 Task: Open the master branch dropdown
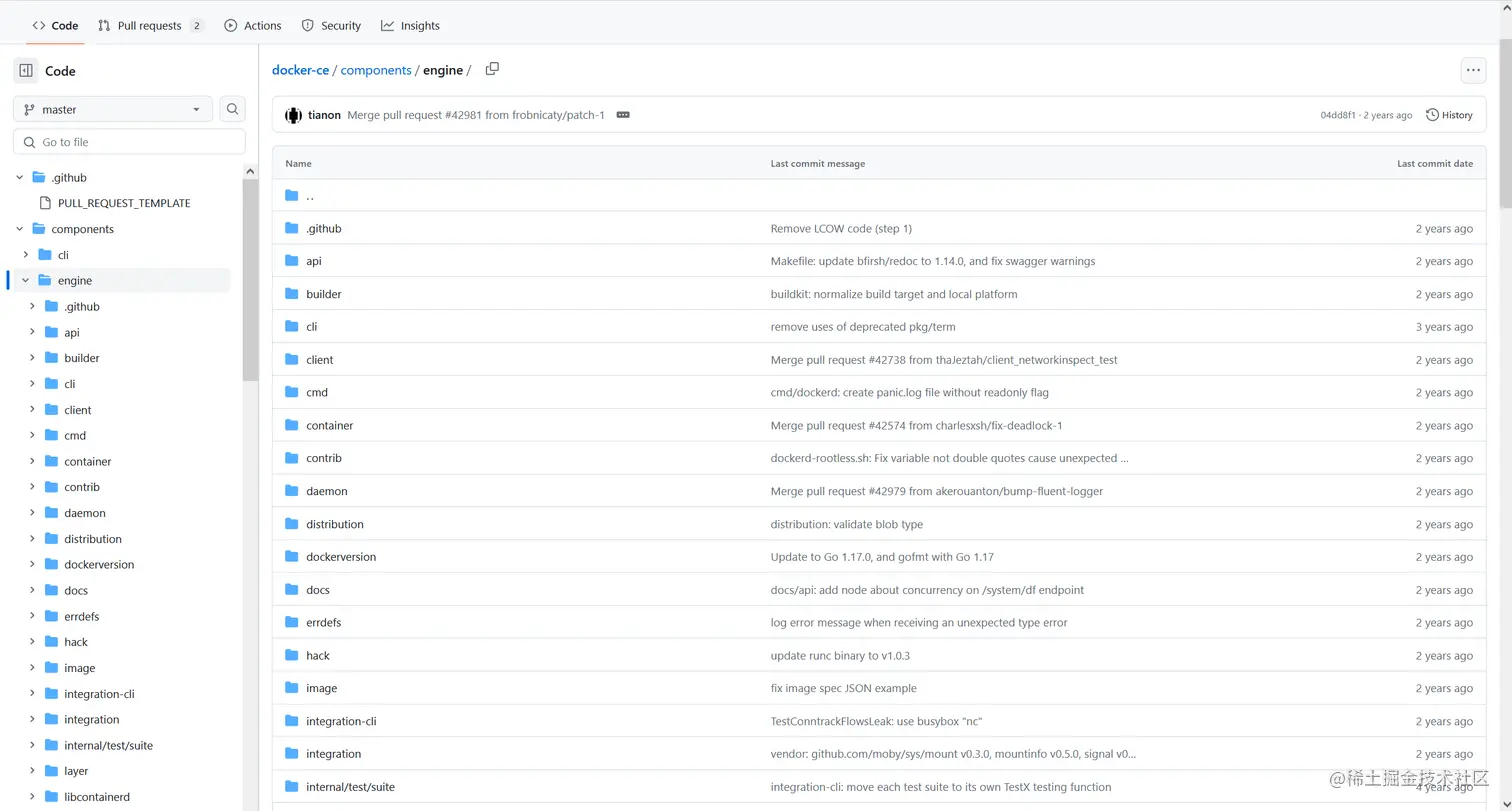coord(112,109)
